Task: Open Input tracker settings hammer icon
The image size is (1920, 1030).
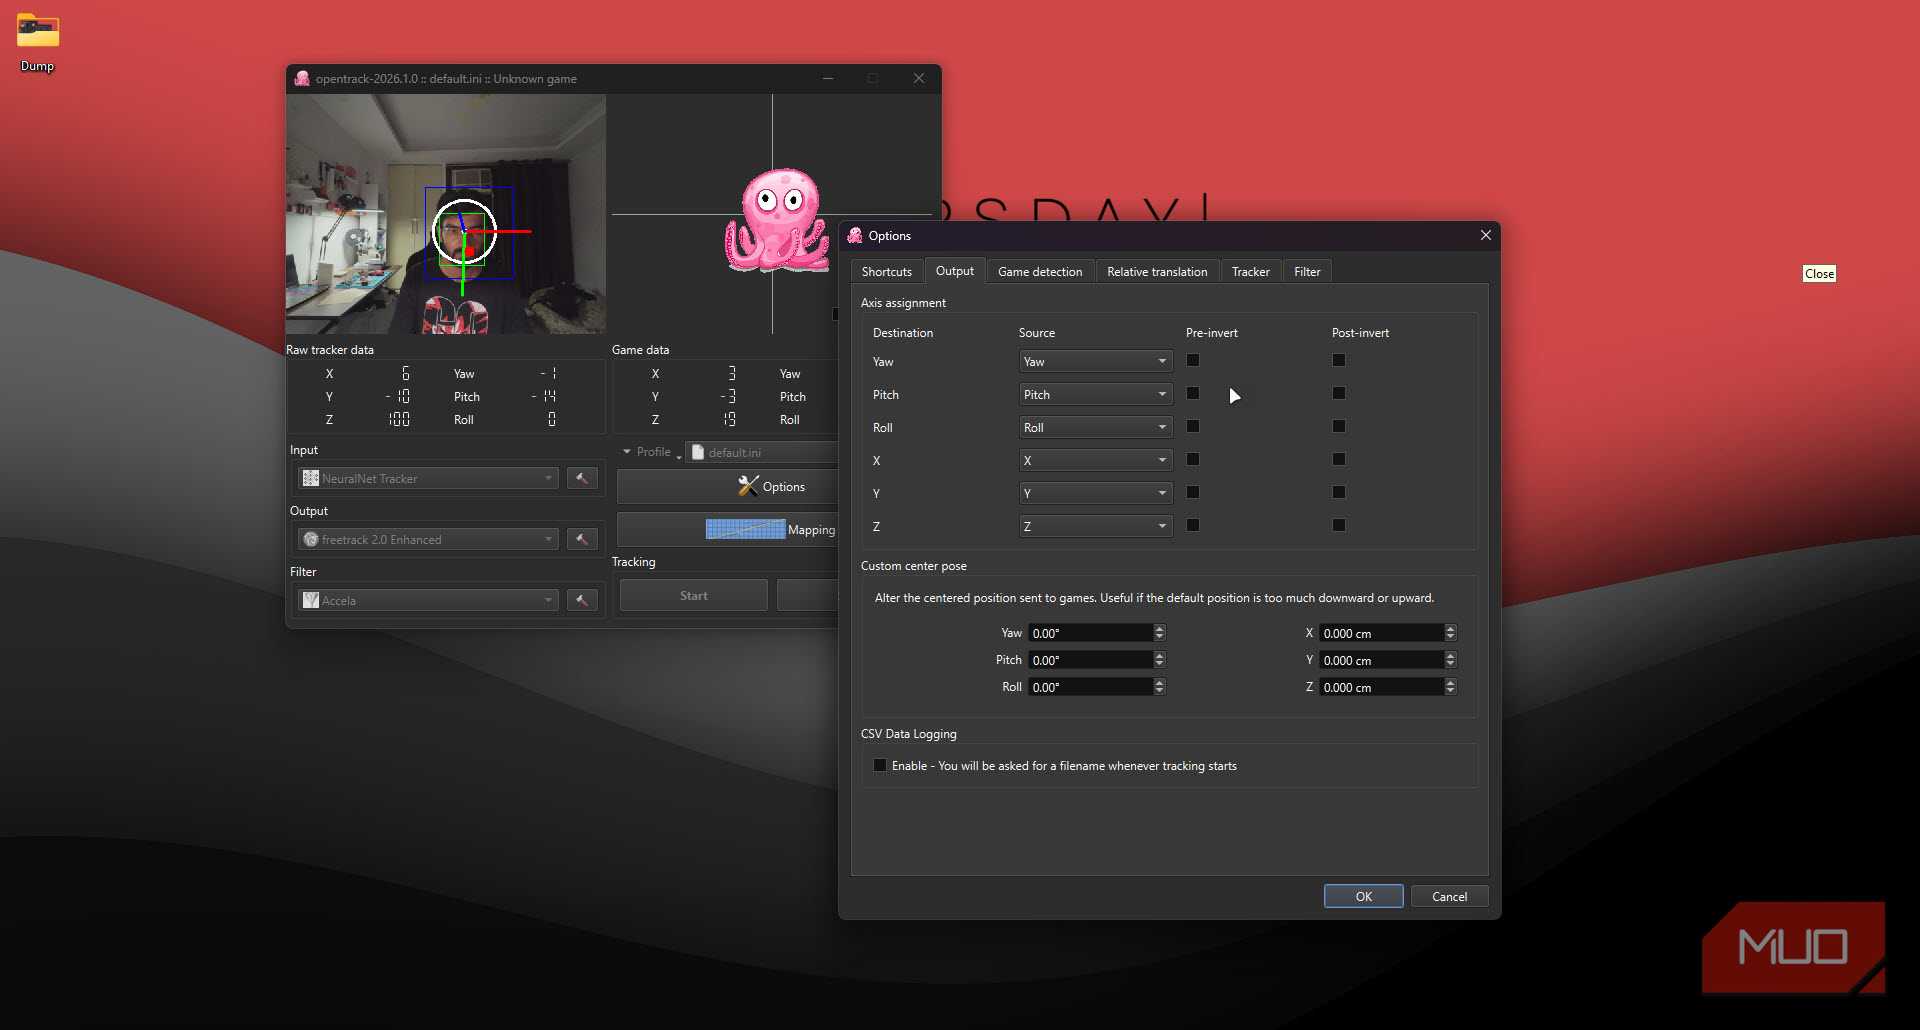Action: 582,478
